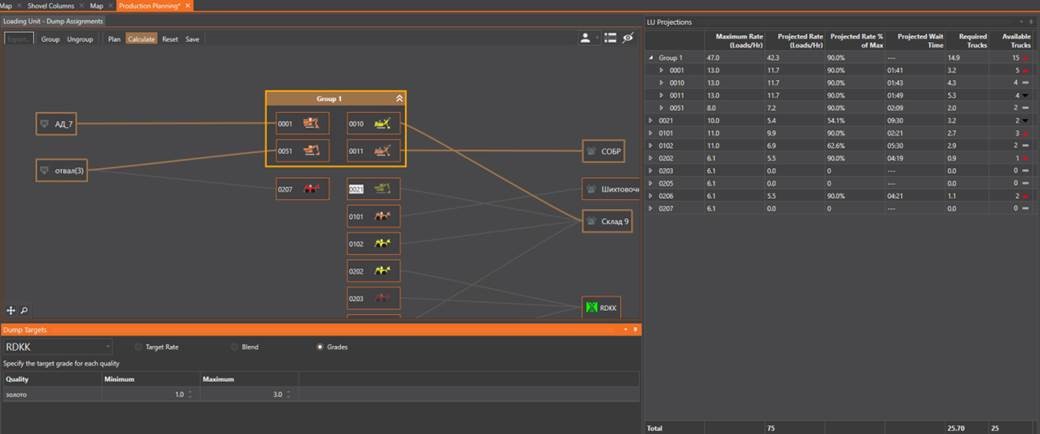Collapse Group 1 box with chevron

pos(399,98)
